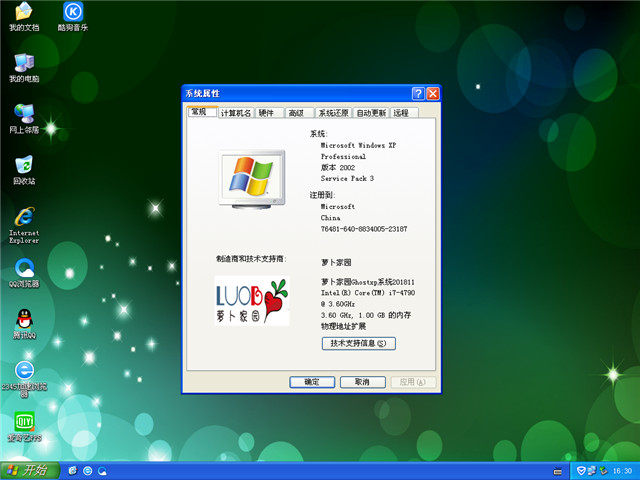This screenshot has width=640, height=480.
Task: Click the text '版本 2002'
Action: click(338, 167)
